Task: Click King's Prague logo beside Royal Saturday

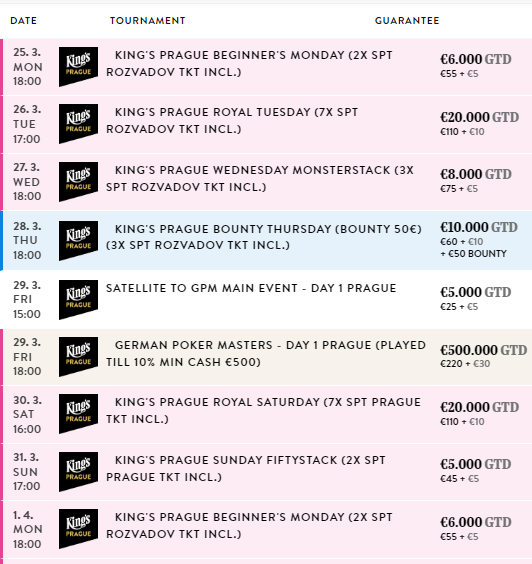Action: click(78, 414)
